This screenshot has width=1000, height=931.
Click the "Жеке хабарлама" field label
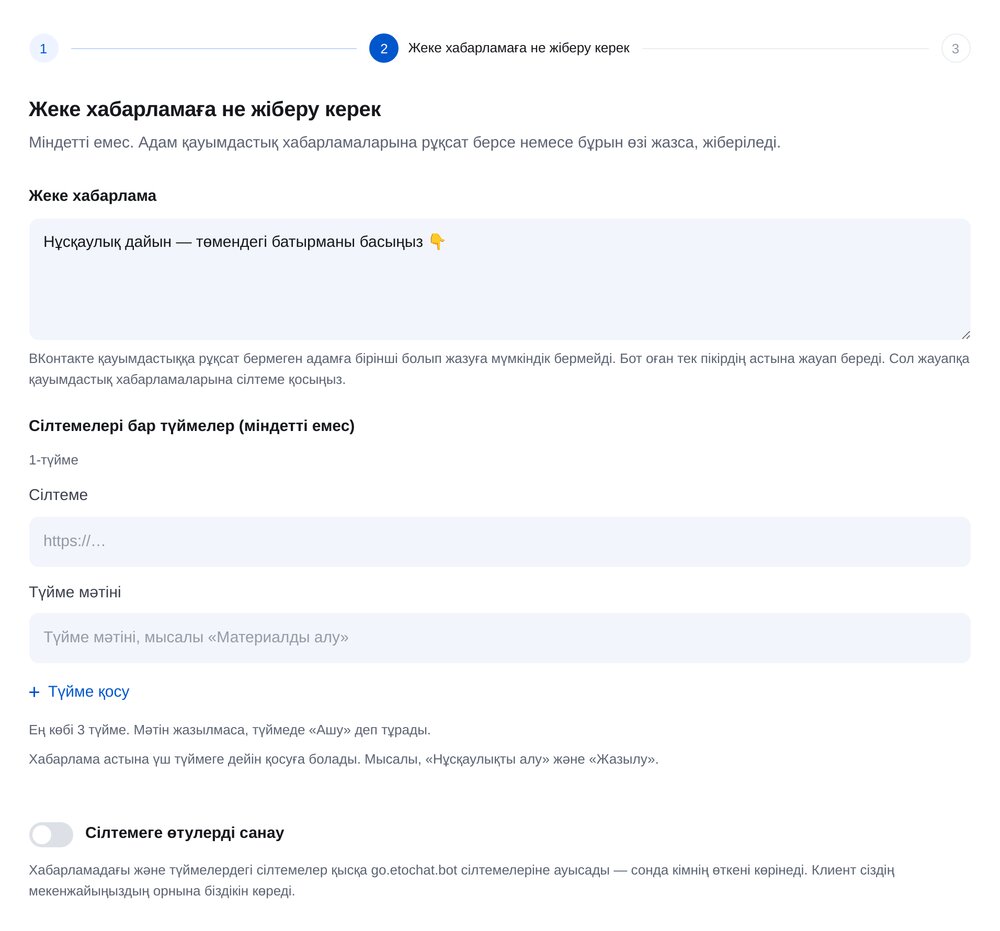tap(92, 196)
